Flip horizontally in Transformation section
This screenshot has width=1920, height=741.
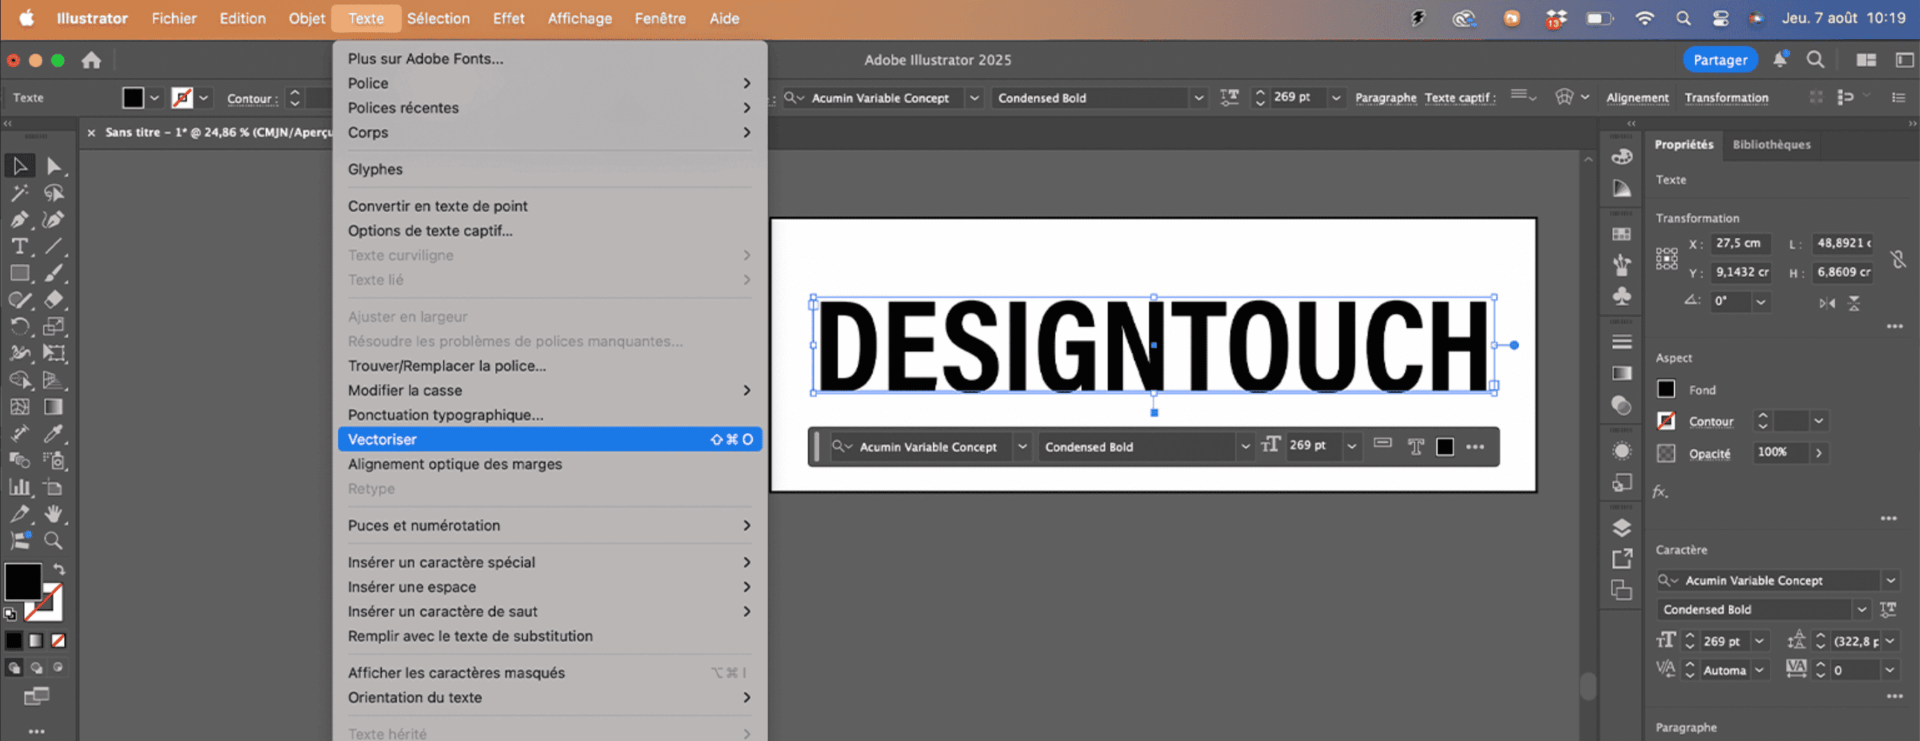(1827, 303)
